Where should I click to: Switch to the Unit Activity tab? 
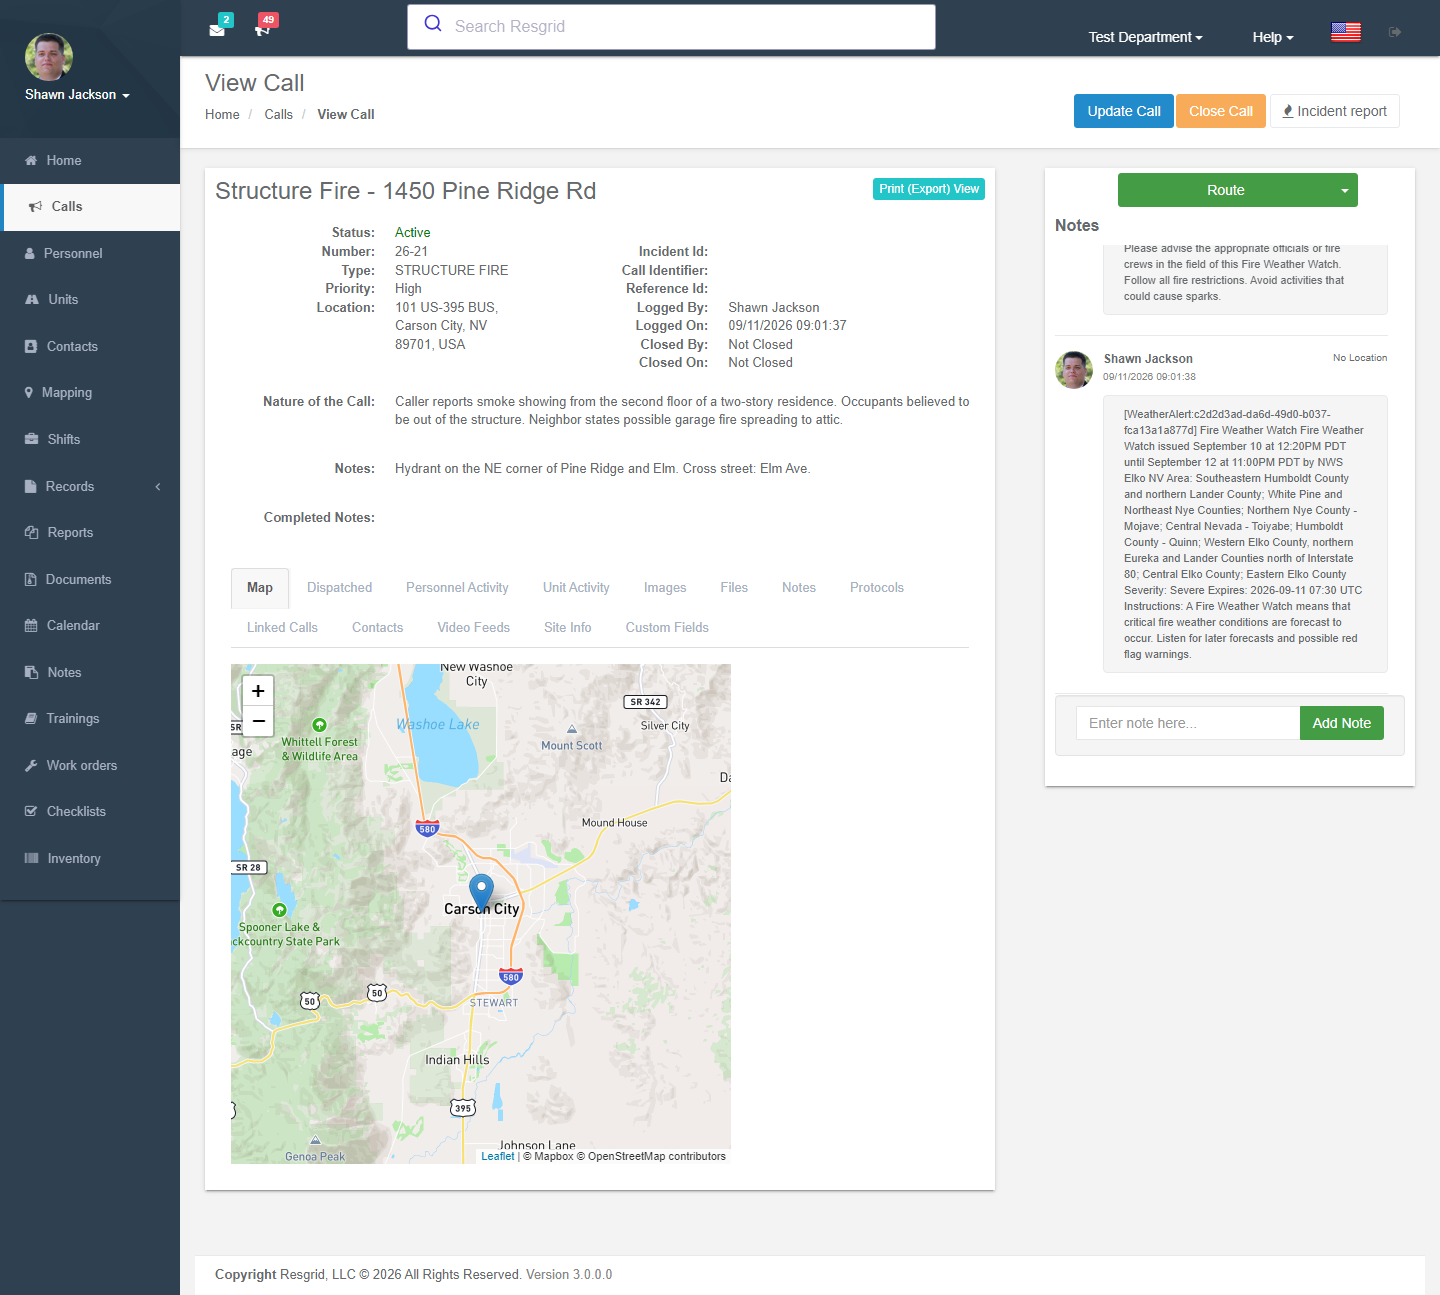576,588
